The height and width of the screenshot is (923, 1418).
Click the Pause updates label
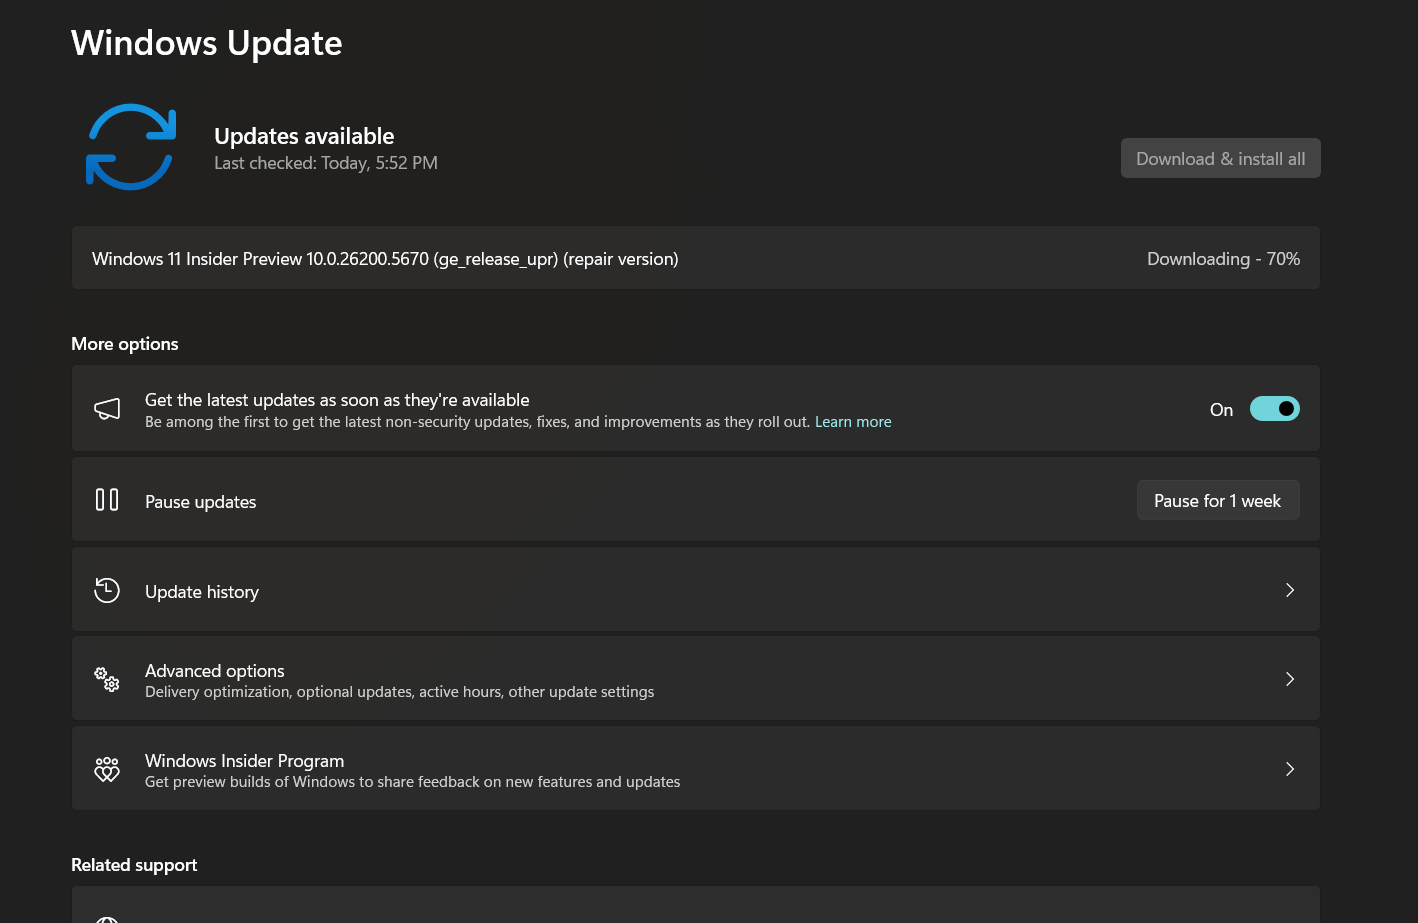(201, 502)
